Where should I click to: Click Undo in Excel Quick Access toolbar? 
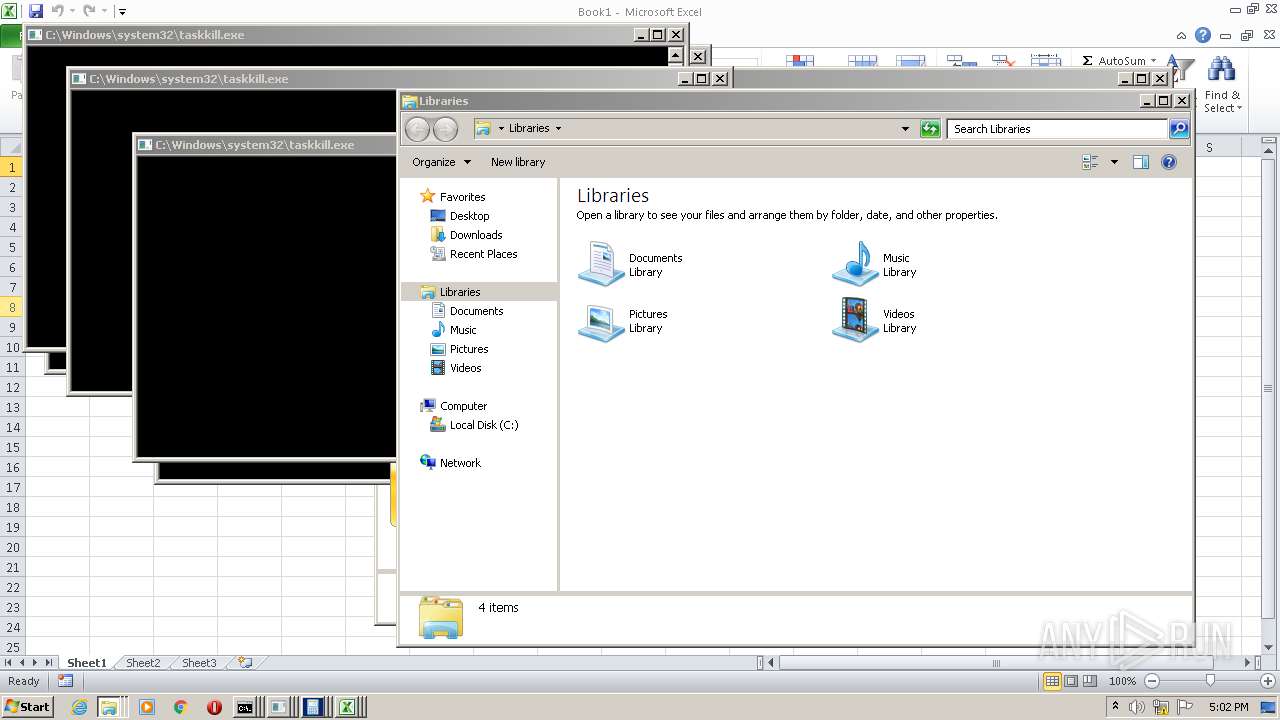coord(58,11)
